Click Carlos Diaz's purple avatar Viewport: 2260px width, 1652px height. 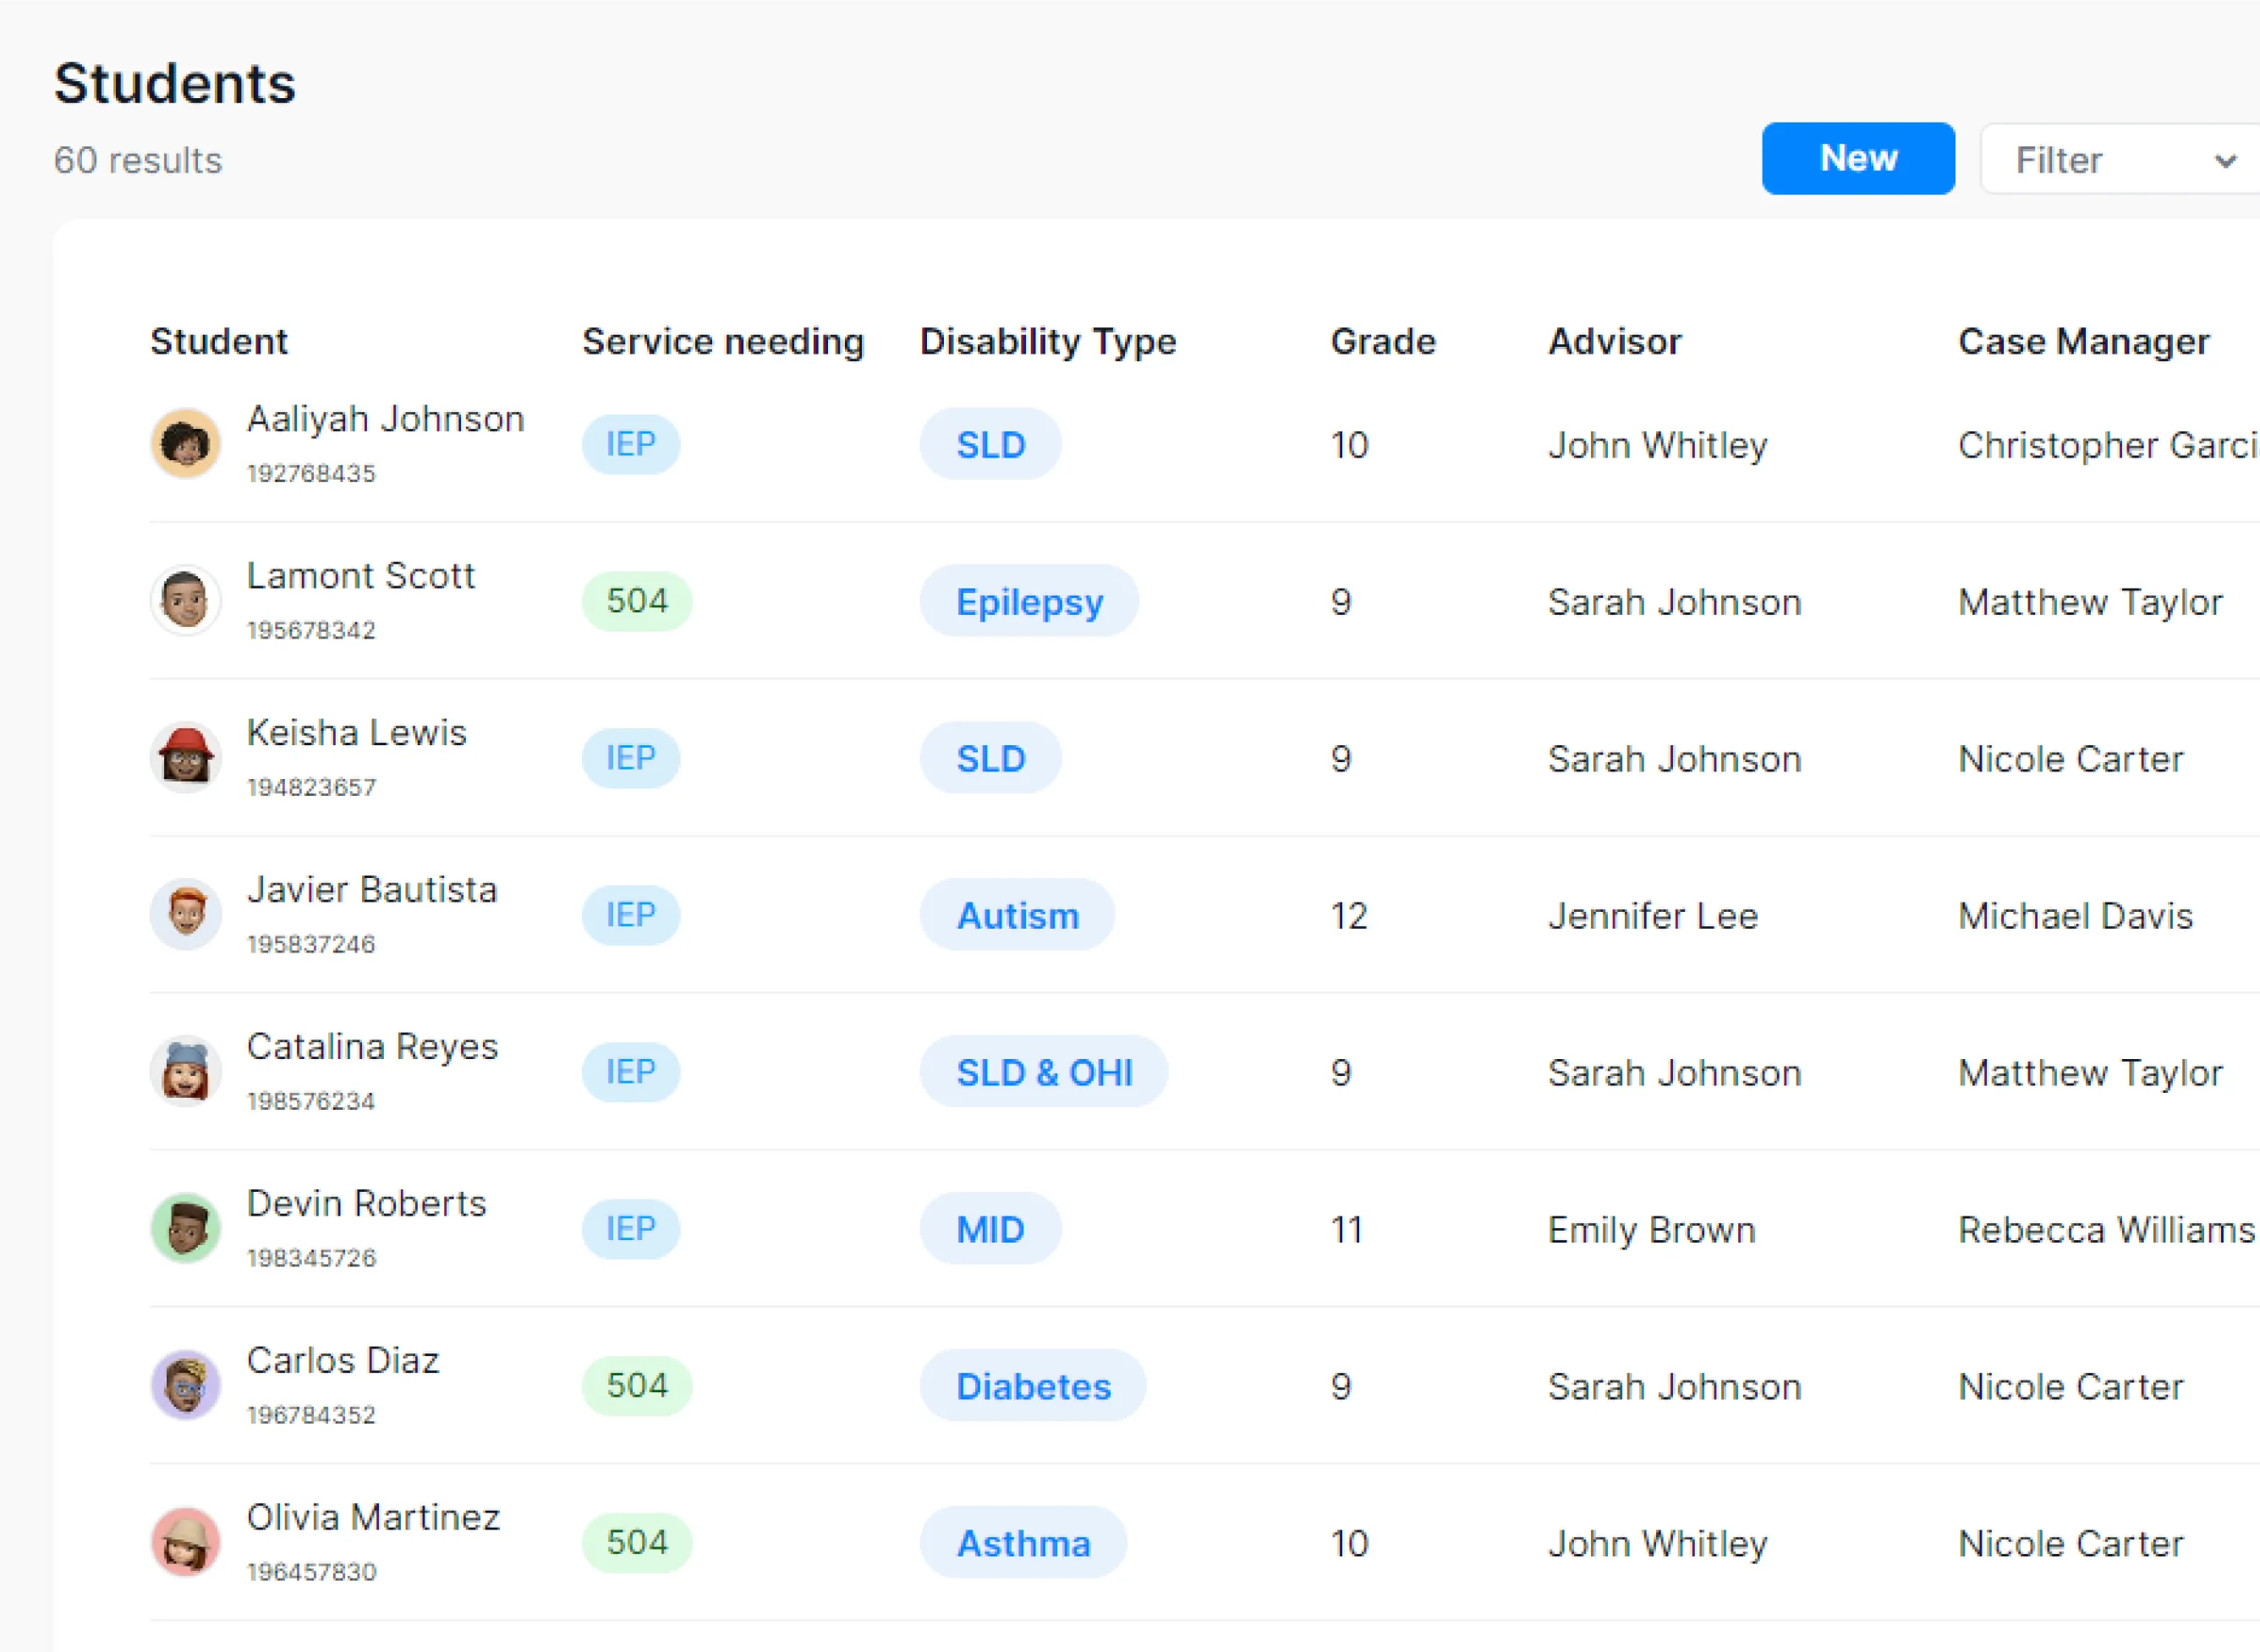[x=186, y=1385]
